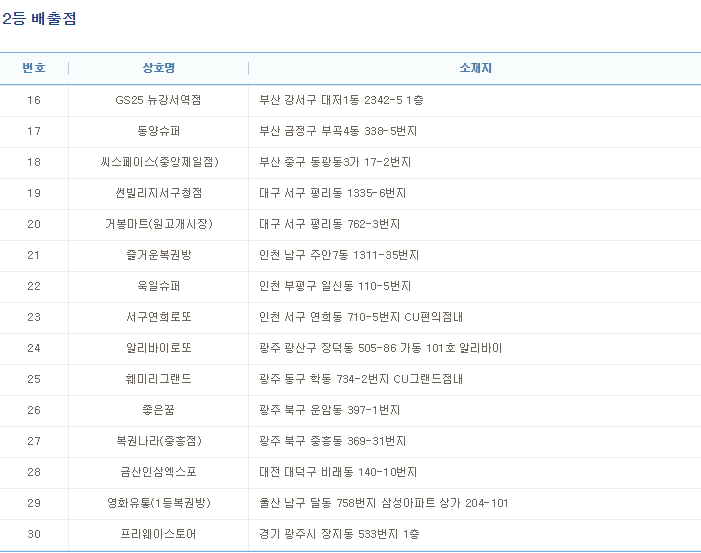Click store name 즐거운복권방
This screenshot has width=701, height=553.
(x=159, y=255)
